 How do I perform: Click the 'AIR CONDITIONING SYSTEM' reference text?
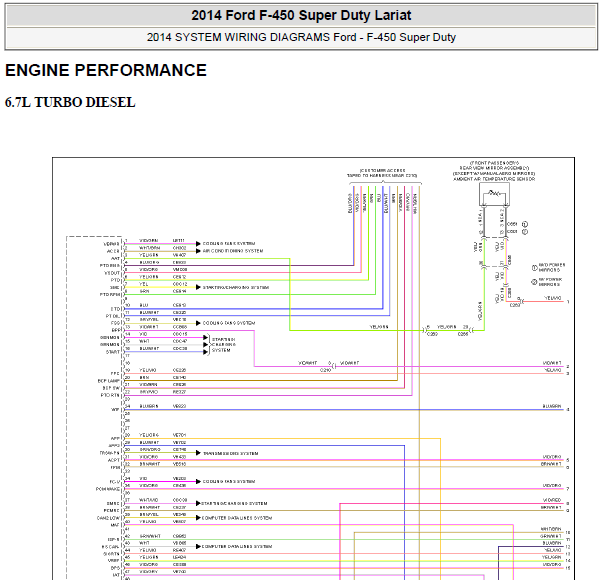[233, 251]
